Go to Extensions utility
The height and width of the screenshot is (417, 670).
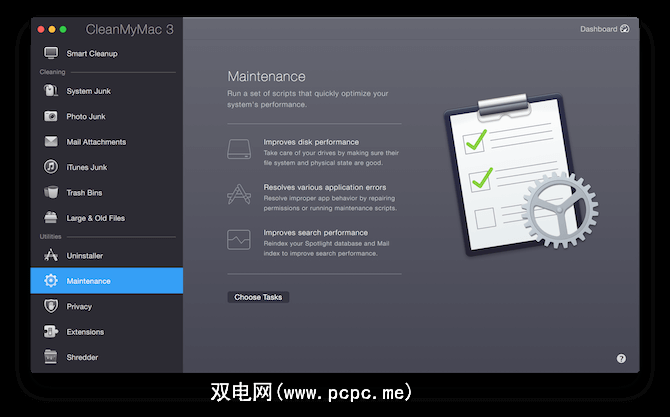point(107,332)
